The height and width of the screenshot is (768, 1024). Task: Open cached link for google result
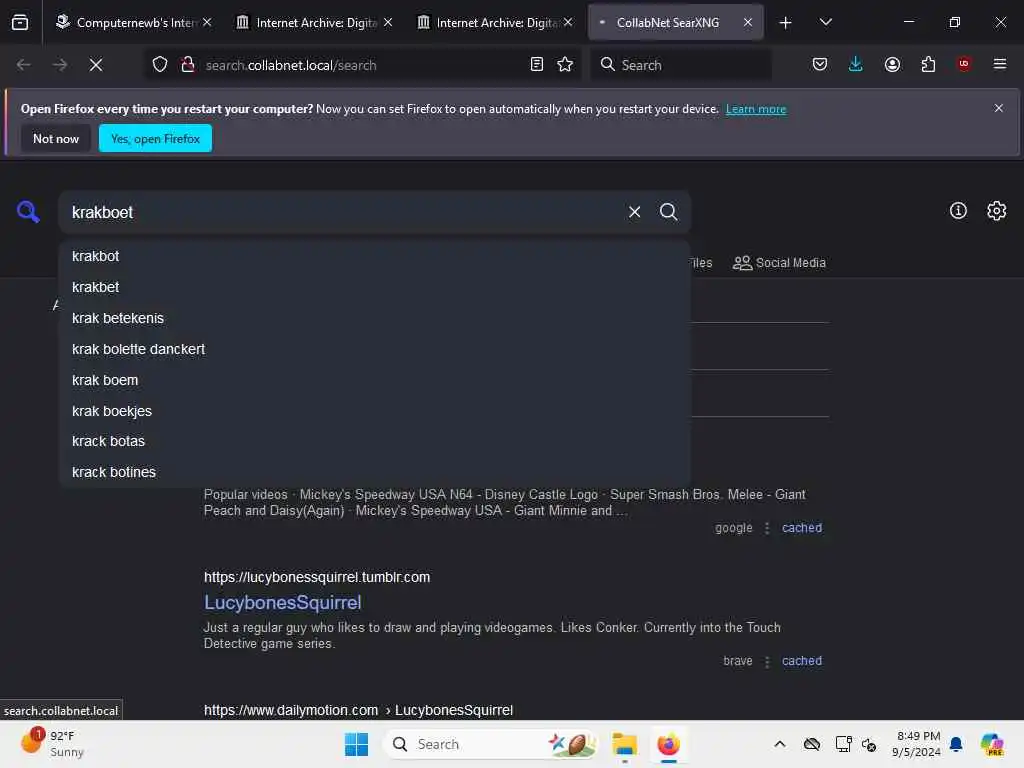pyautogui.click(x=802, y=528)
